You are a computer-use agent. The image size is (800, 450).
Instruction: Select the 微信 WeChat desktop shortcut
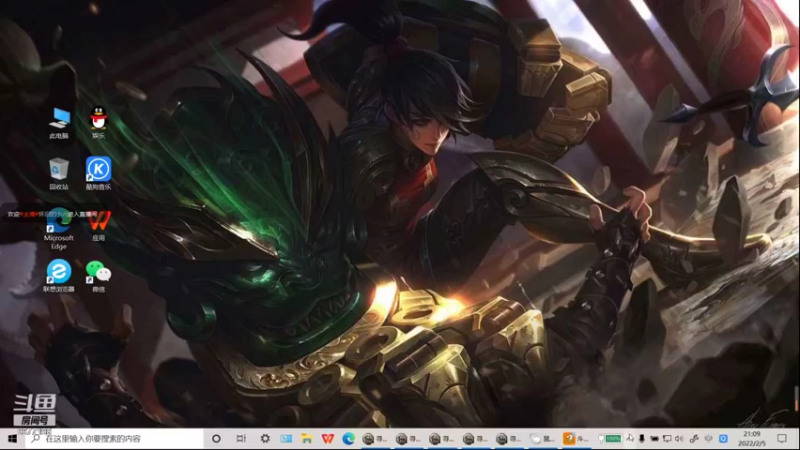(x=98, y=276)
